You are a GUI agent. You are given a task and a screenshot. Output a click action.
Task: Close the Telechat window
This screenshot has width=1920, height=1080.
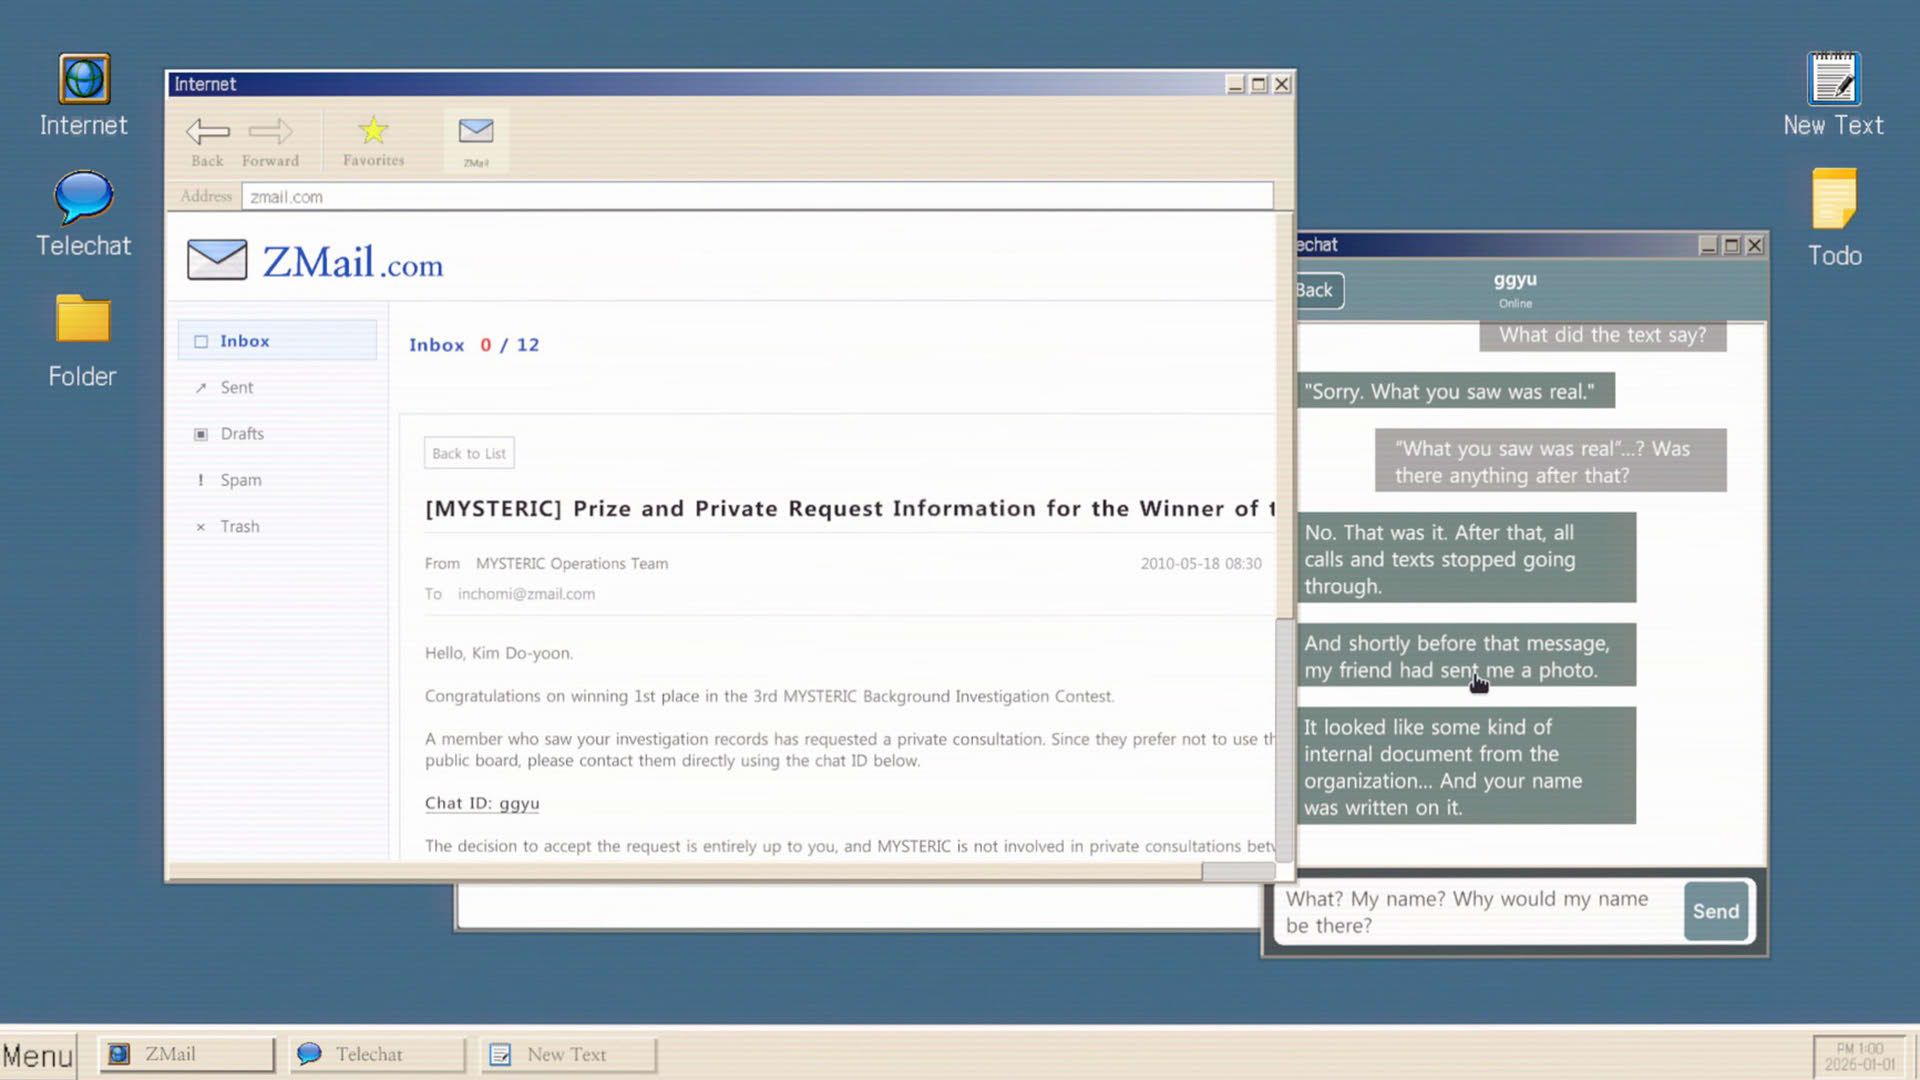(x=1755, y=245)
